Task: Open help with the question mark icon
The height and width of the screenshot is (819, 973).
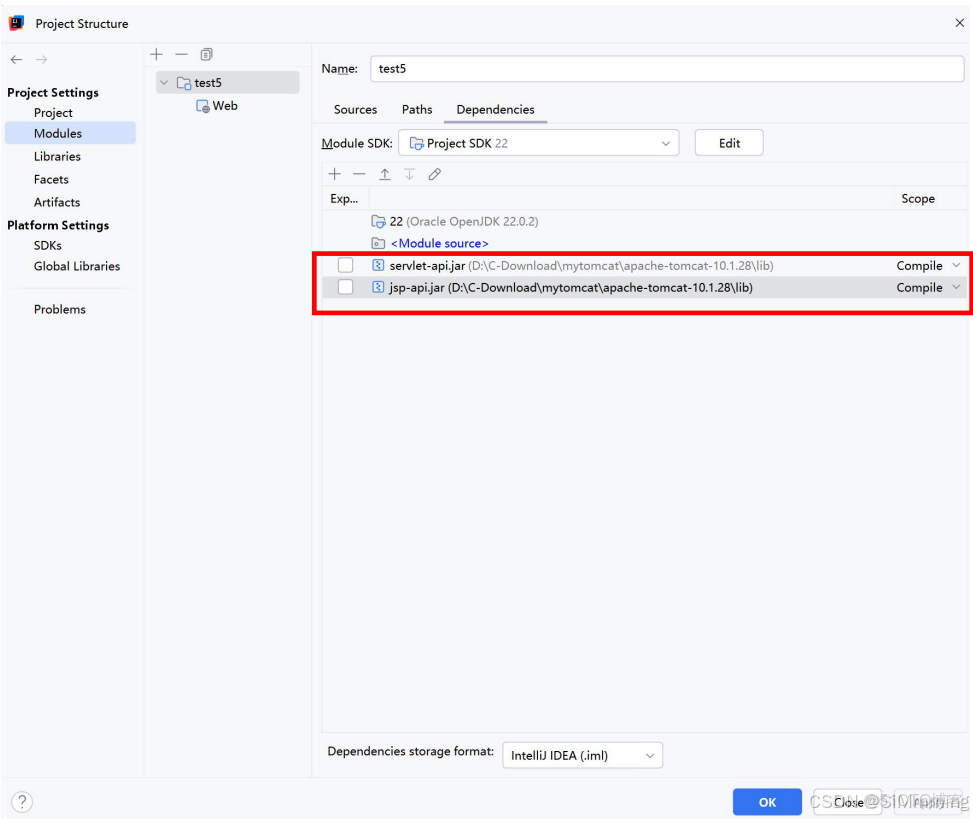Action: click(21, 801)
